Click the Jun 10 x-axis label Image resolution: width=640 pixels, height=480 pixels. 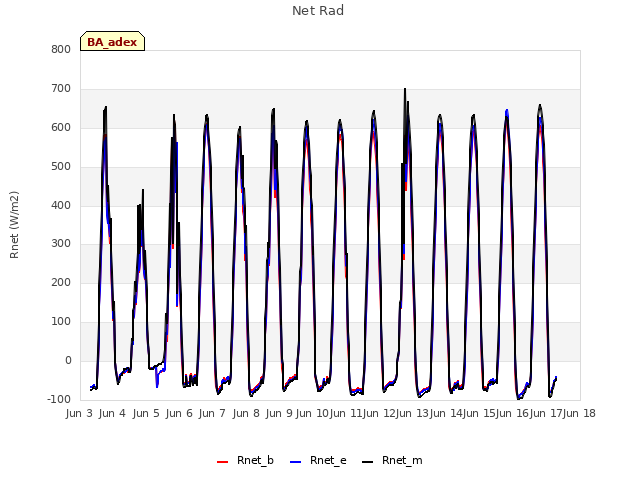312,413
